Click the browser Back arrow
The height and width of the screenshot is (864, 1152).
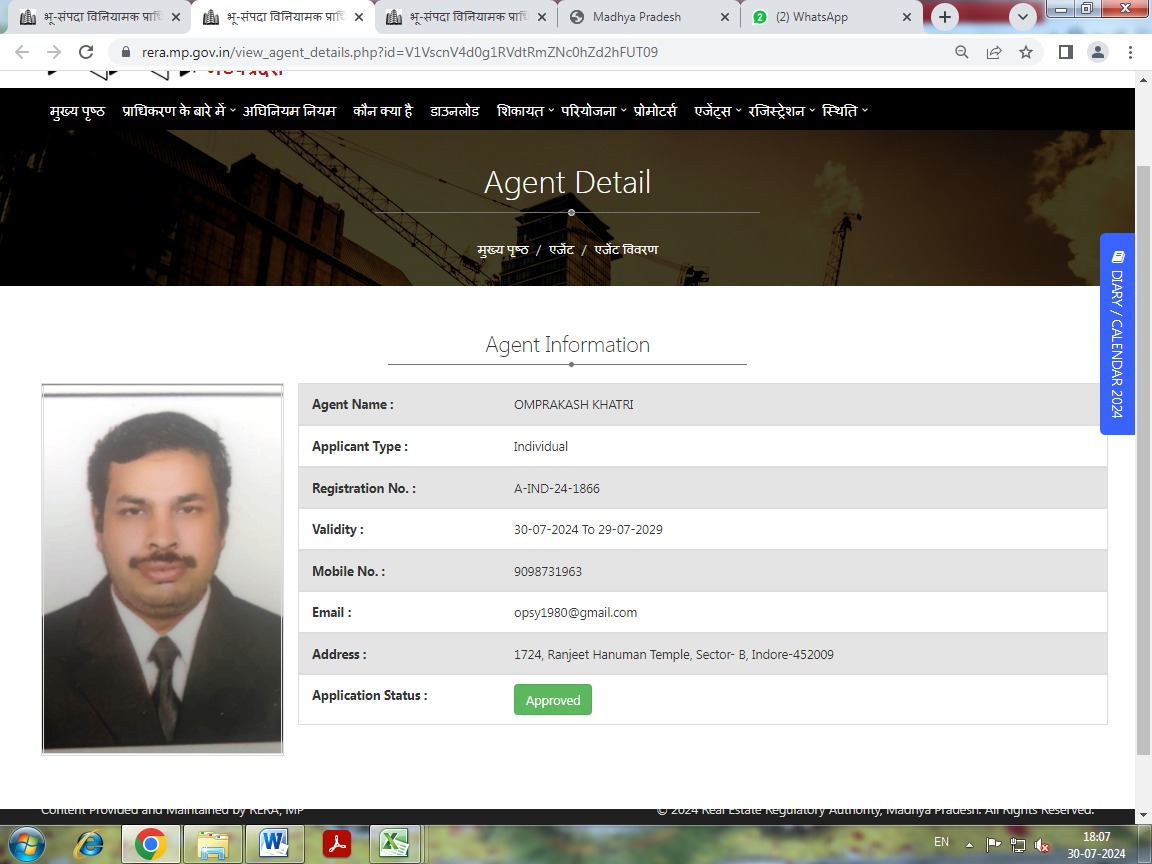[x=22, y=52]
